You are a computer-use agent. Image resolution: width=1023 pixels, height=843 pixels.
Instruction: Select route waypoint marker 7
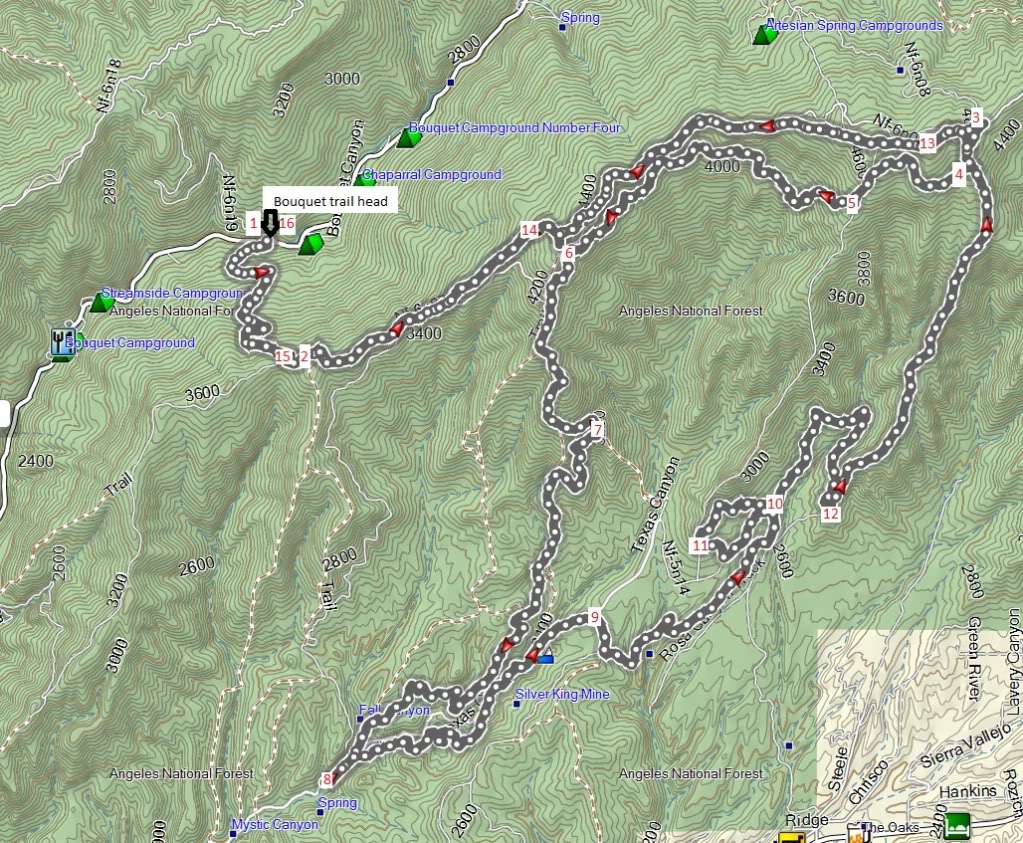click(597, 431)
